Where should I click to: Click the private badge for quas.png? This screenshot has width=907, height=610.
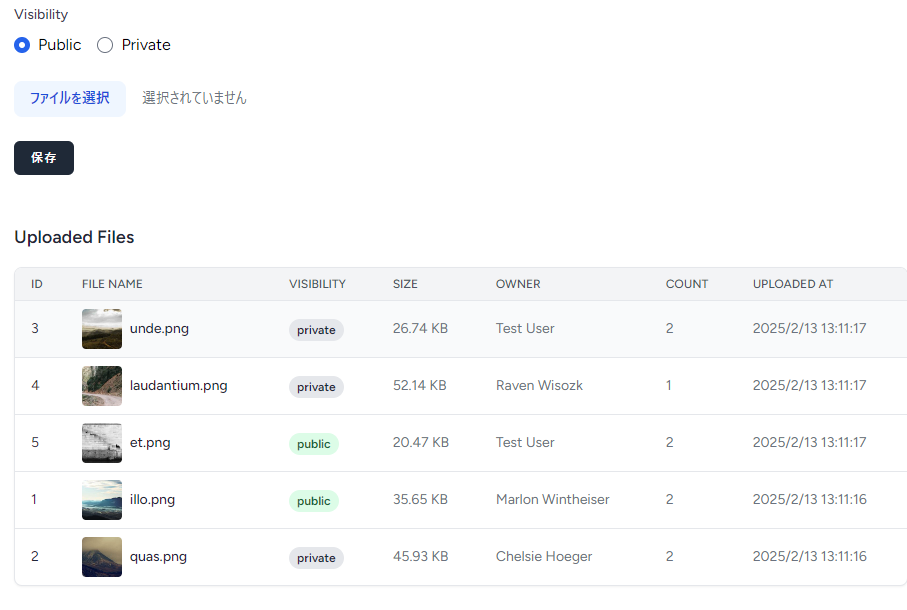click(x=316, y=558)
